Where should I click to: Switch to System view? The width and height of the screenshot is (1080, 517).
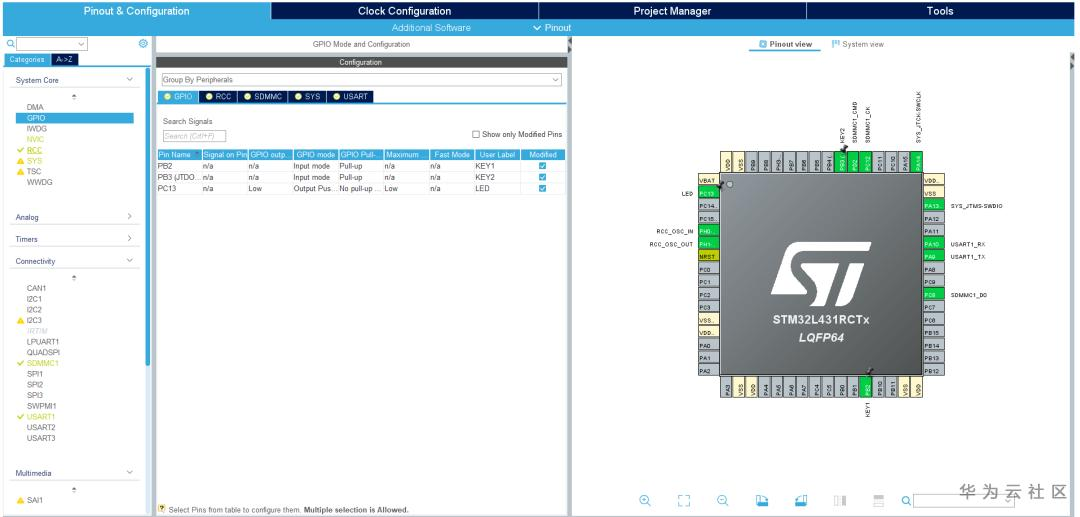[858, 44]
